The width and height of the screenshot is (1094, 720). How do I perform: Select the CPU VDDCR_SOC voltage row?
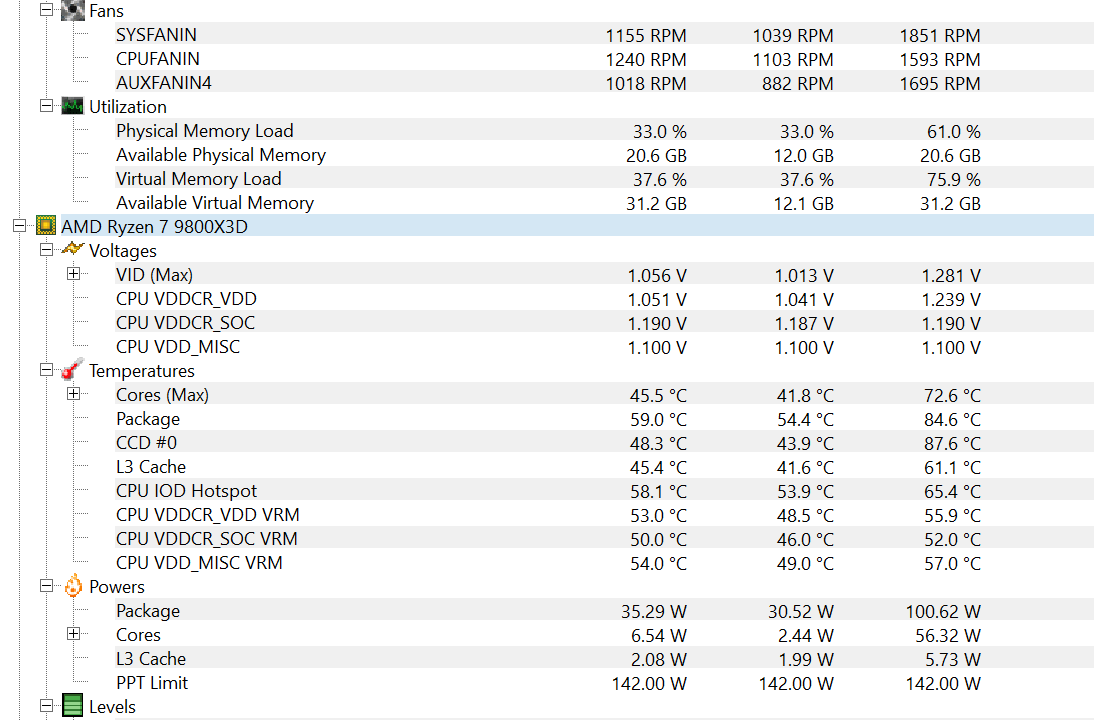604,323
